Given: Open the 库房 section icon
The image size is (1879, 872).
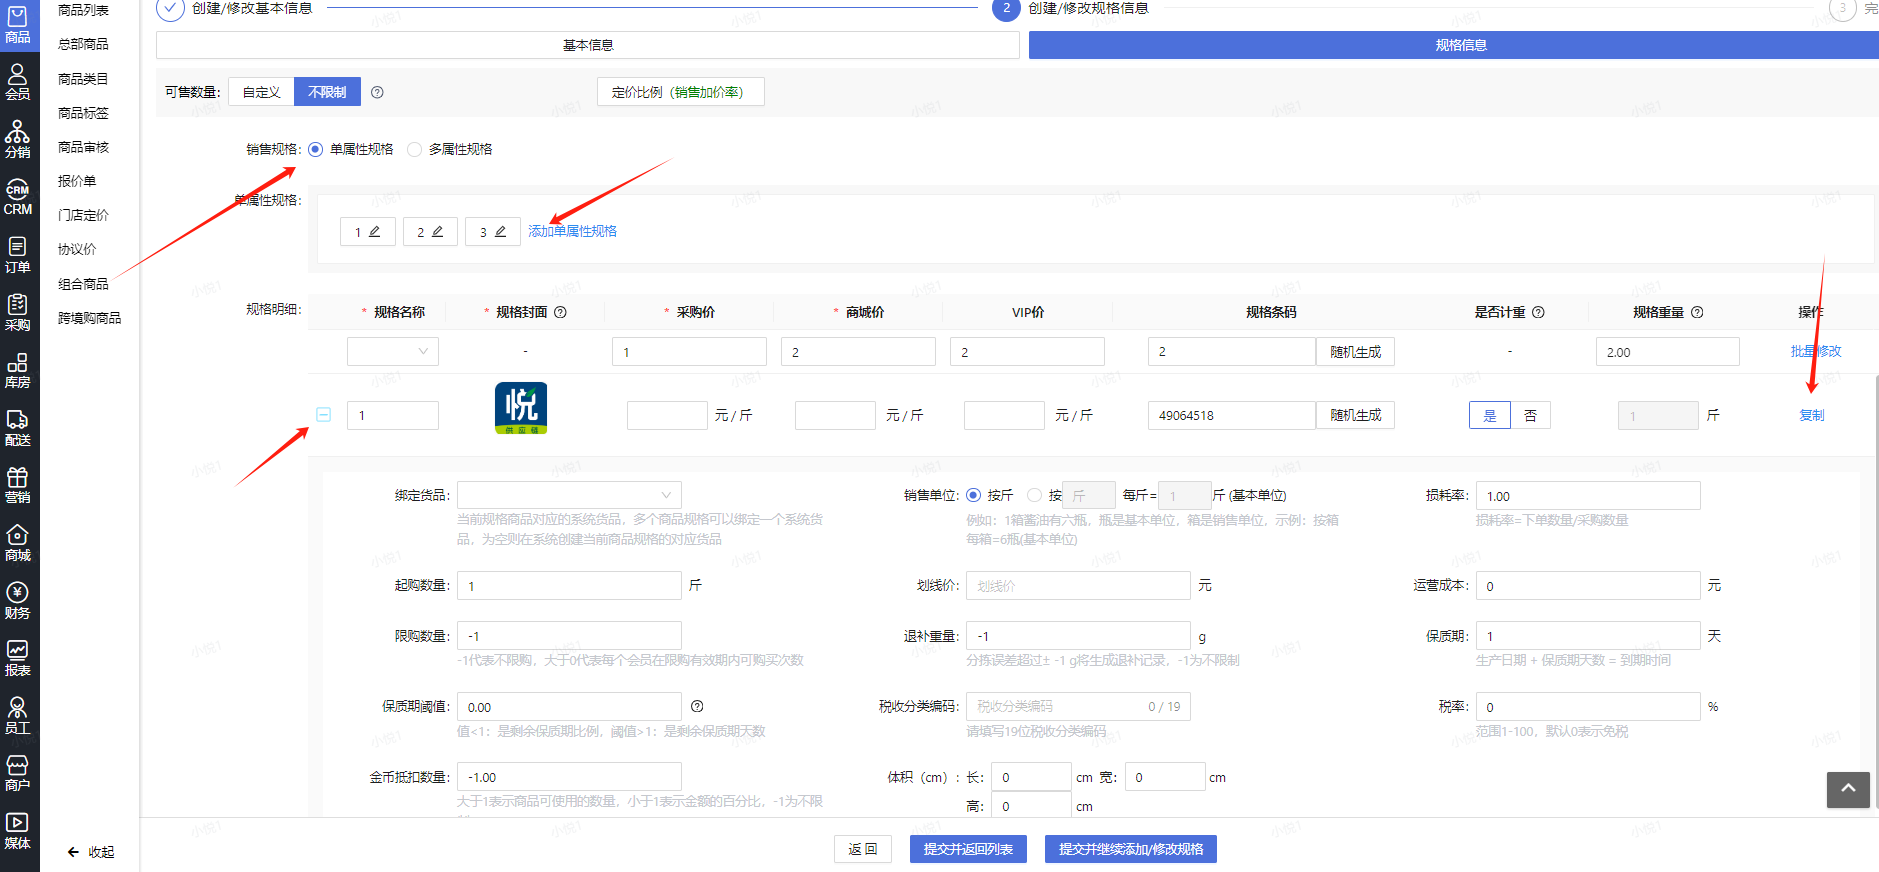Looking at the screenshot, I should pyautogui.click(x=18, y=371).
